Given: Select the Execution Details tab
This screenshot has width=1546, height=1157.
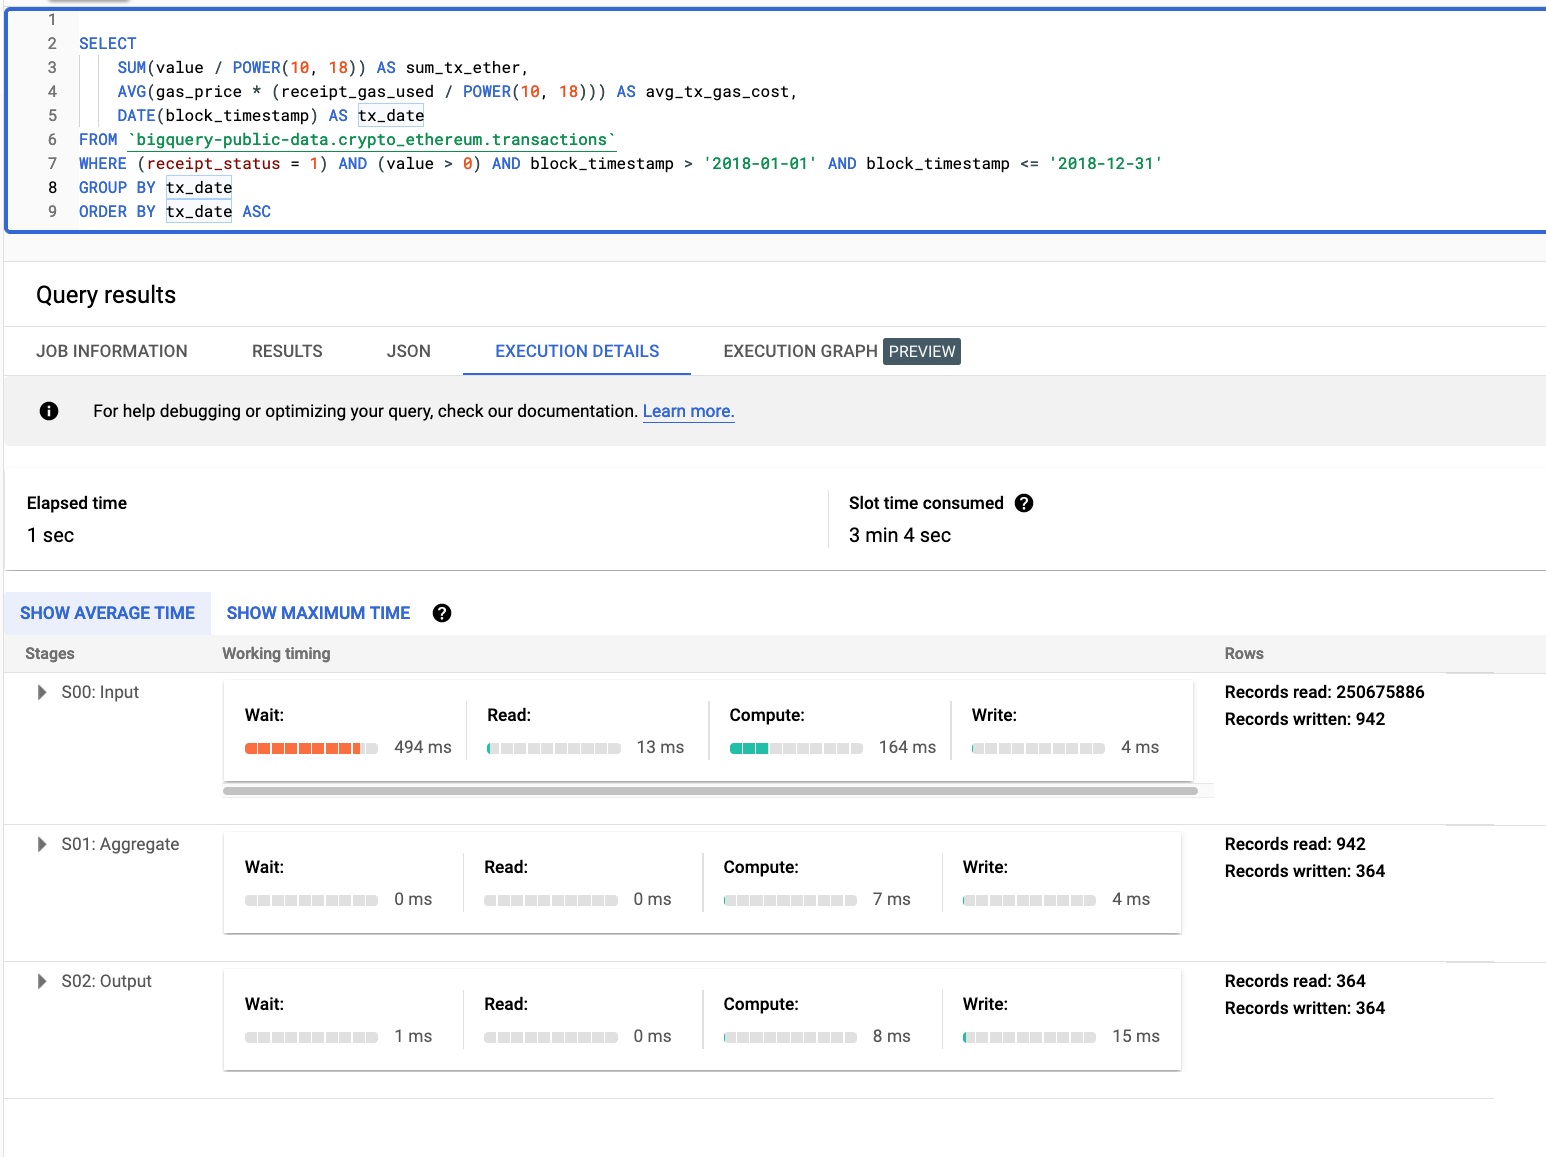Looking at the screenshot, I should pos(577,351).
